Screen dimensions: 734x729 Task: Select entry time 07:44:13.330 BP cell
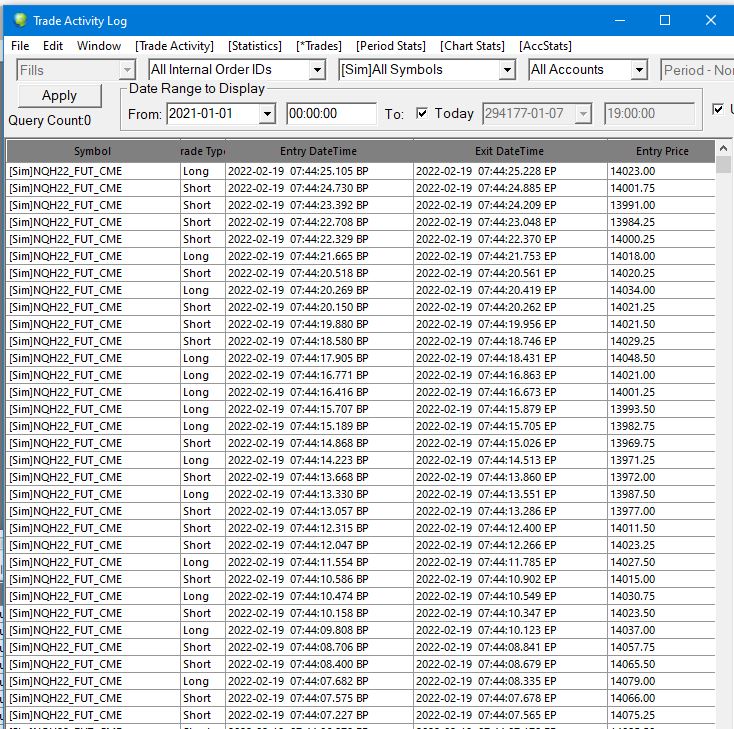tap(319, 494)
